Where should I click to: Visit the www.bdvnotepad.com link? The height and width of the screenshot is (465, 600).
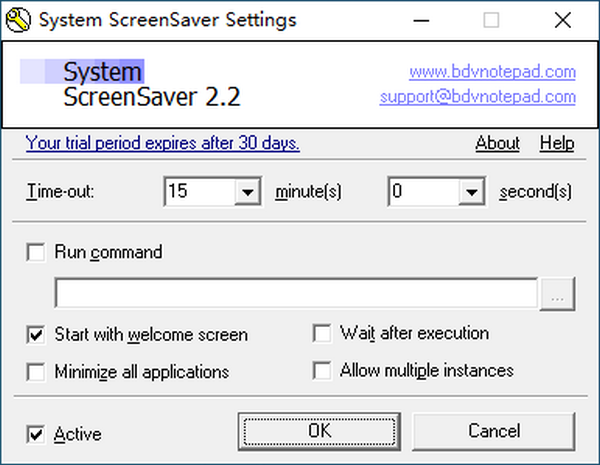[492, 71]
